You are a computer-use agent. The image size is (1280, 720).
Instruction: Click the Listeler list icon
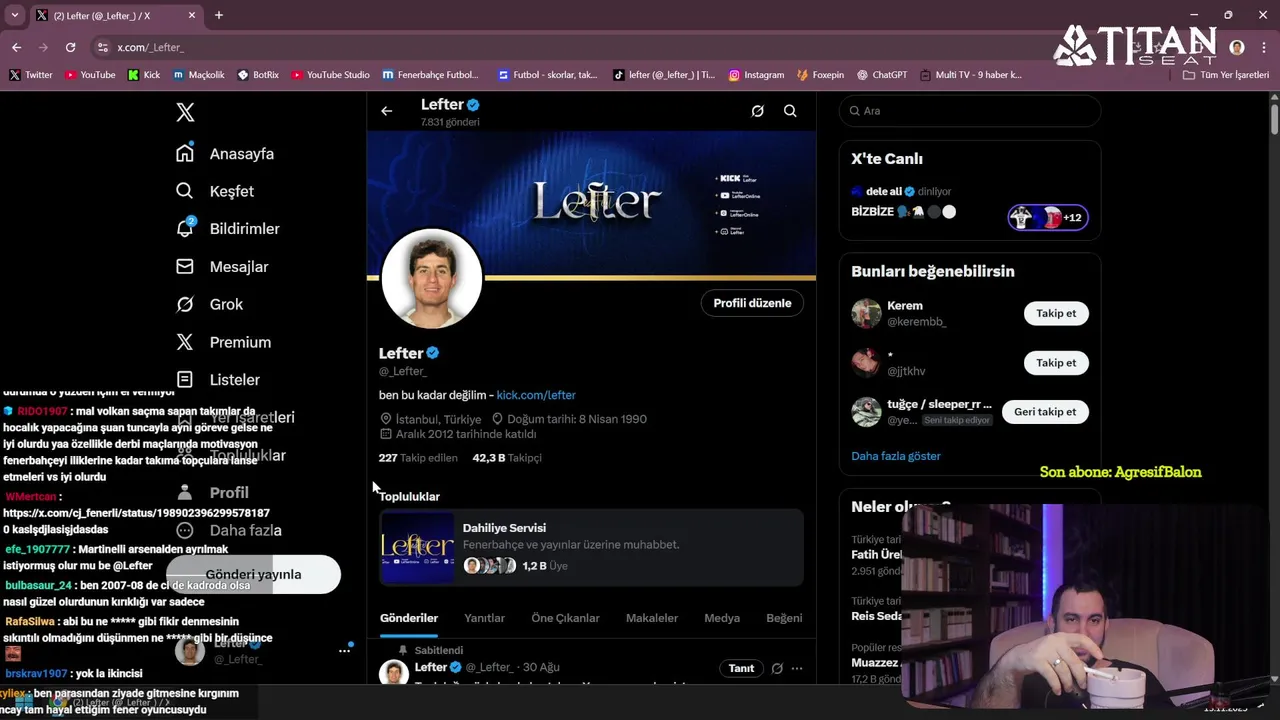click(185, 380)
